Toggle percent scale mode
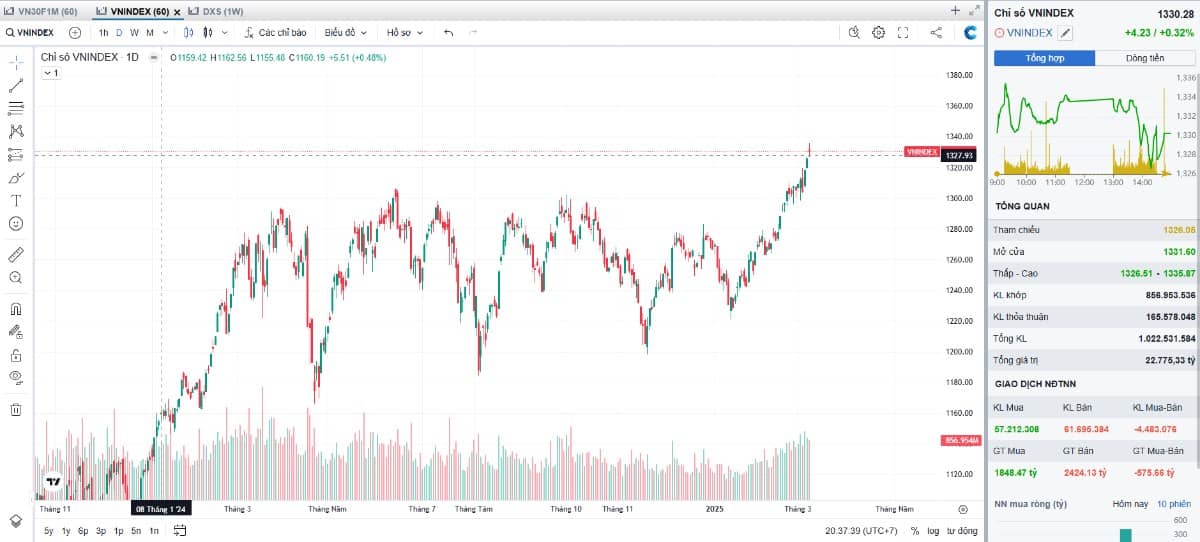1200x542 pixels. 914,531
